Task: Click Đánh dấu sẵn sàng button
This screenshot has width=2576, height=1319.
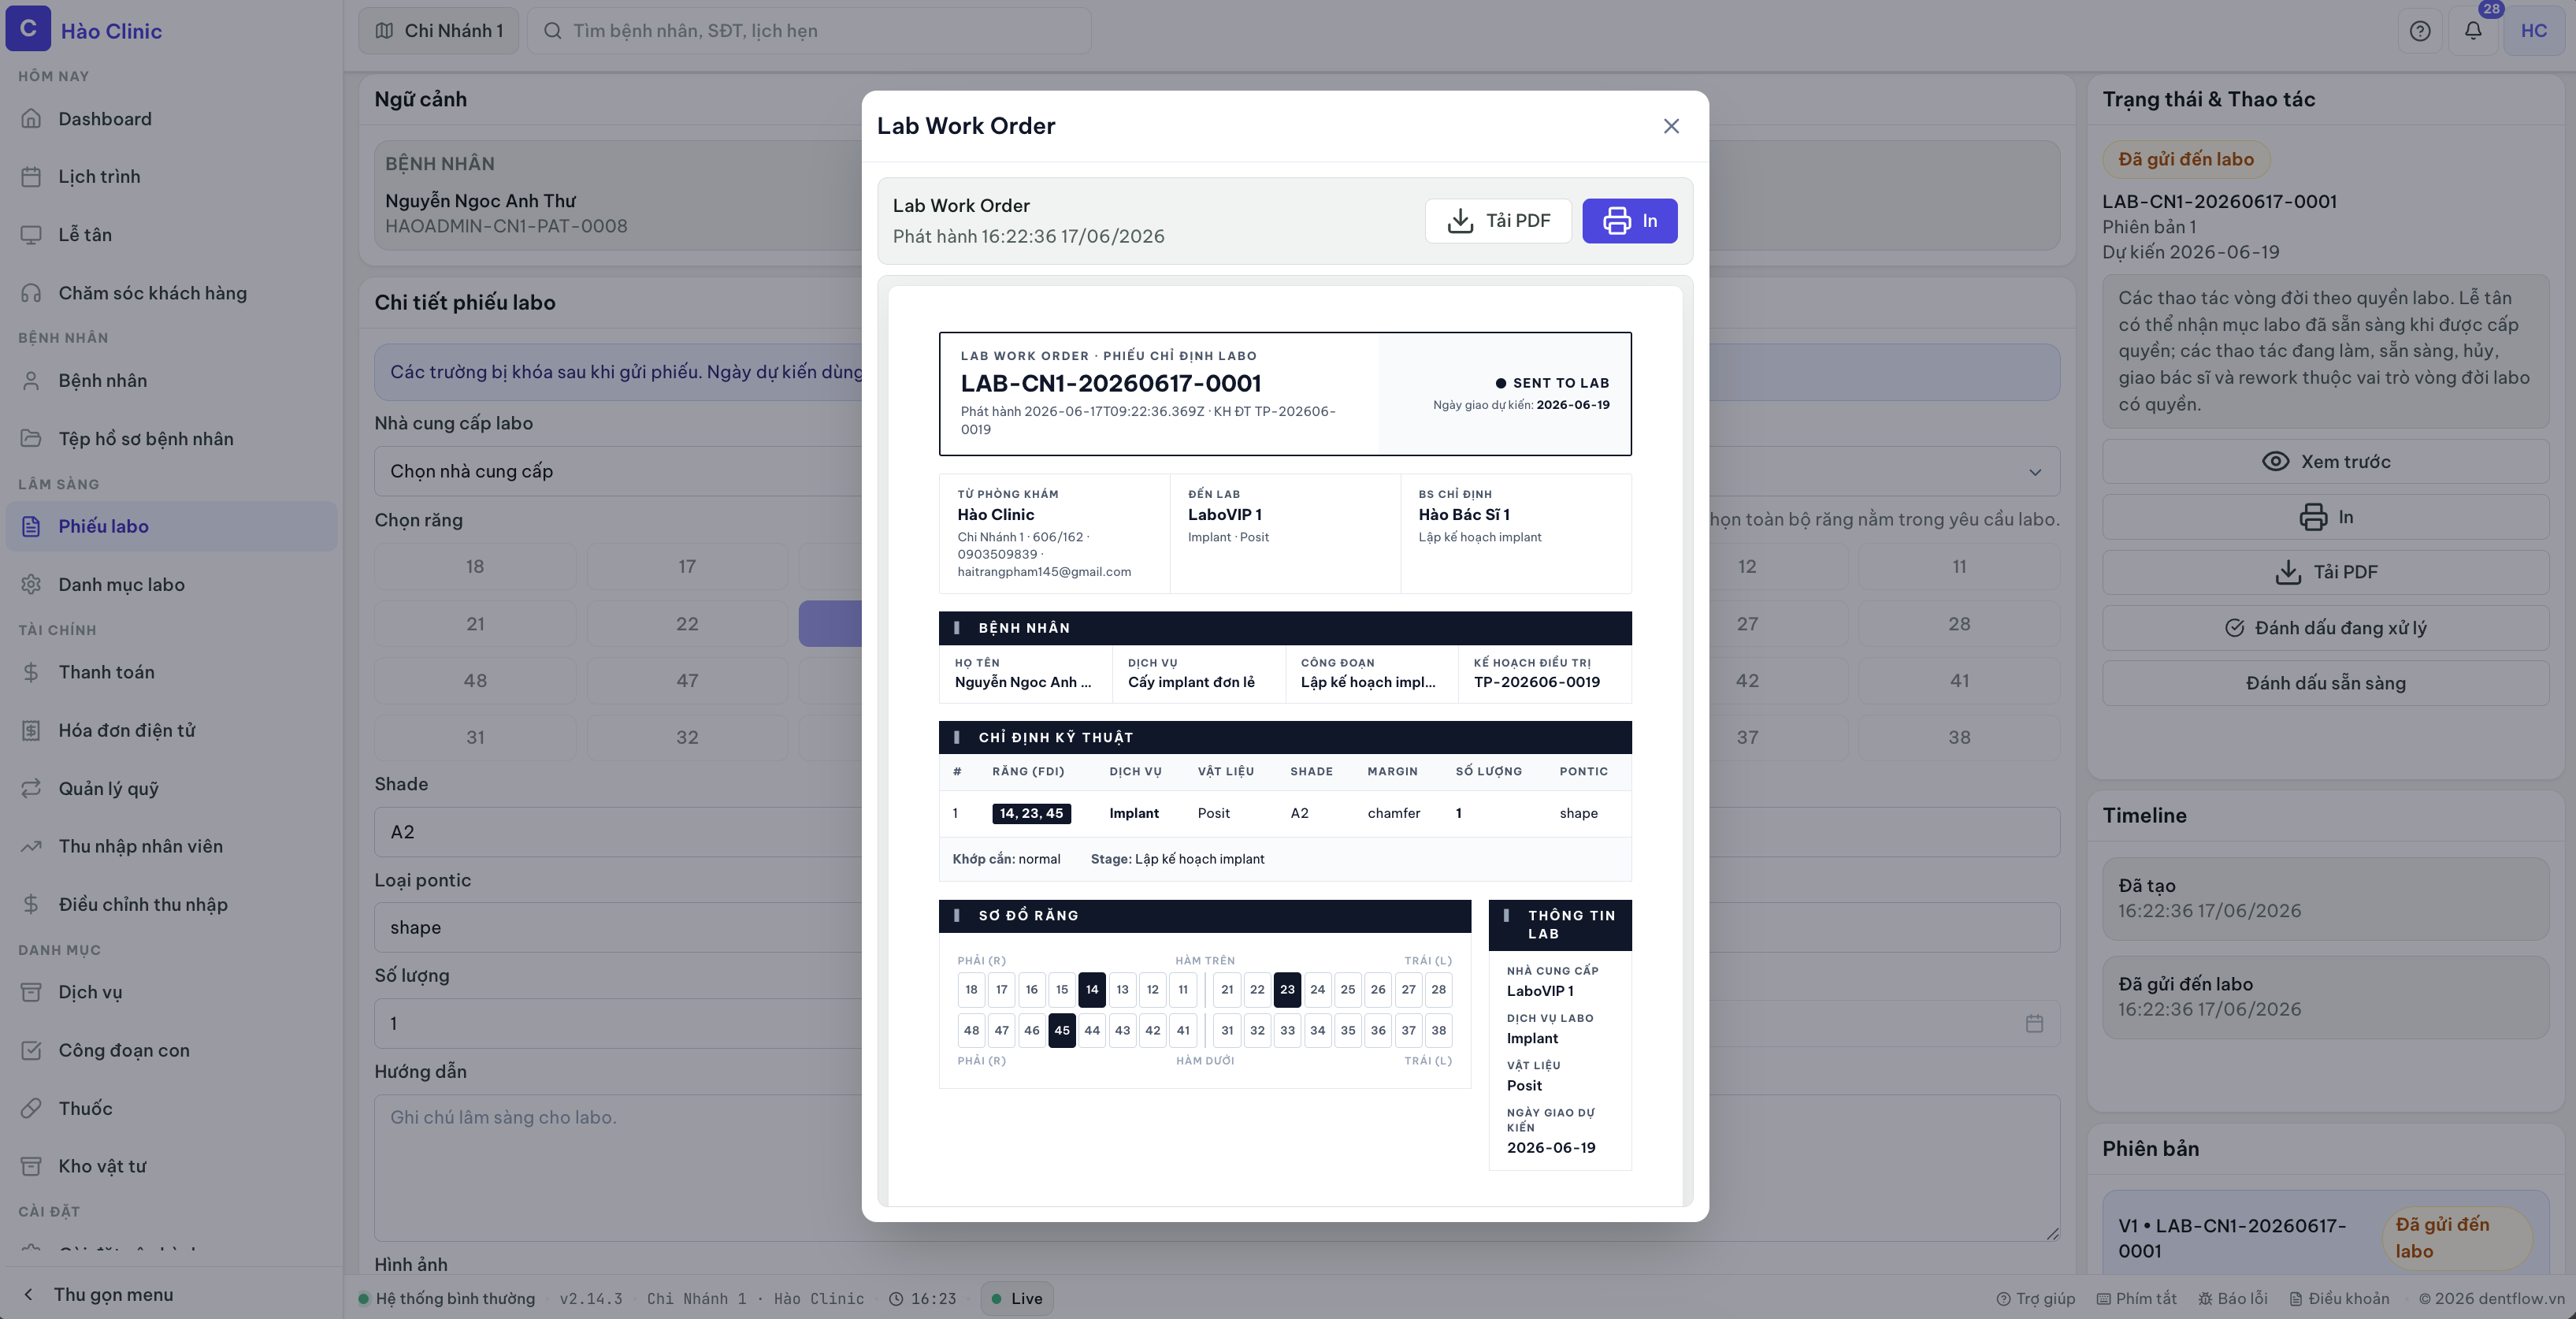Action: click(2325, 683)
